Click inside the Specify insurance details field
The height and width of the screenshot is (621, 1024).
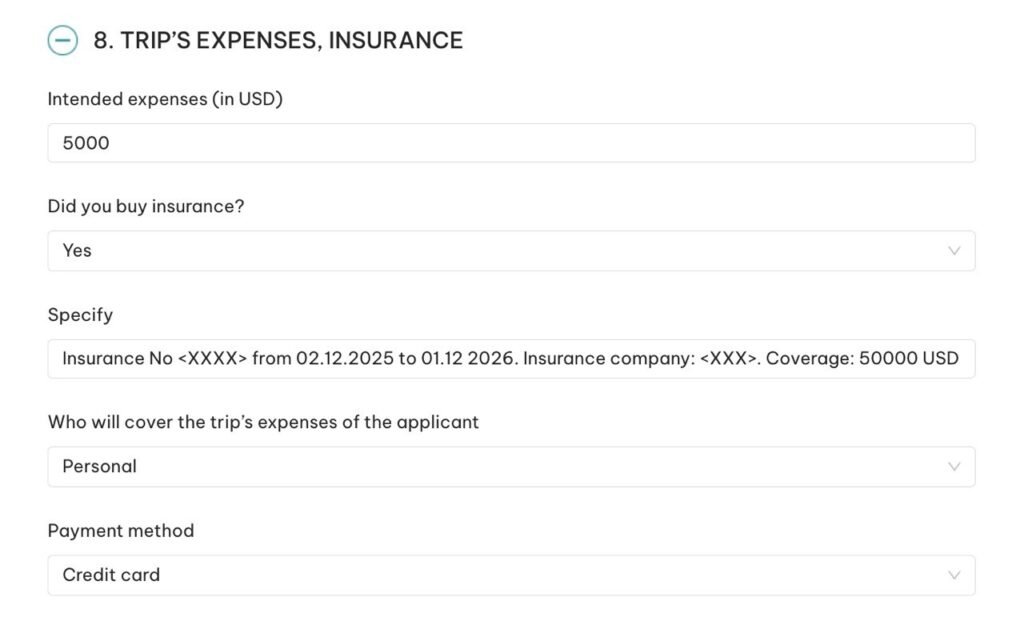pyautogui.click(x=512, y=358)
